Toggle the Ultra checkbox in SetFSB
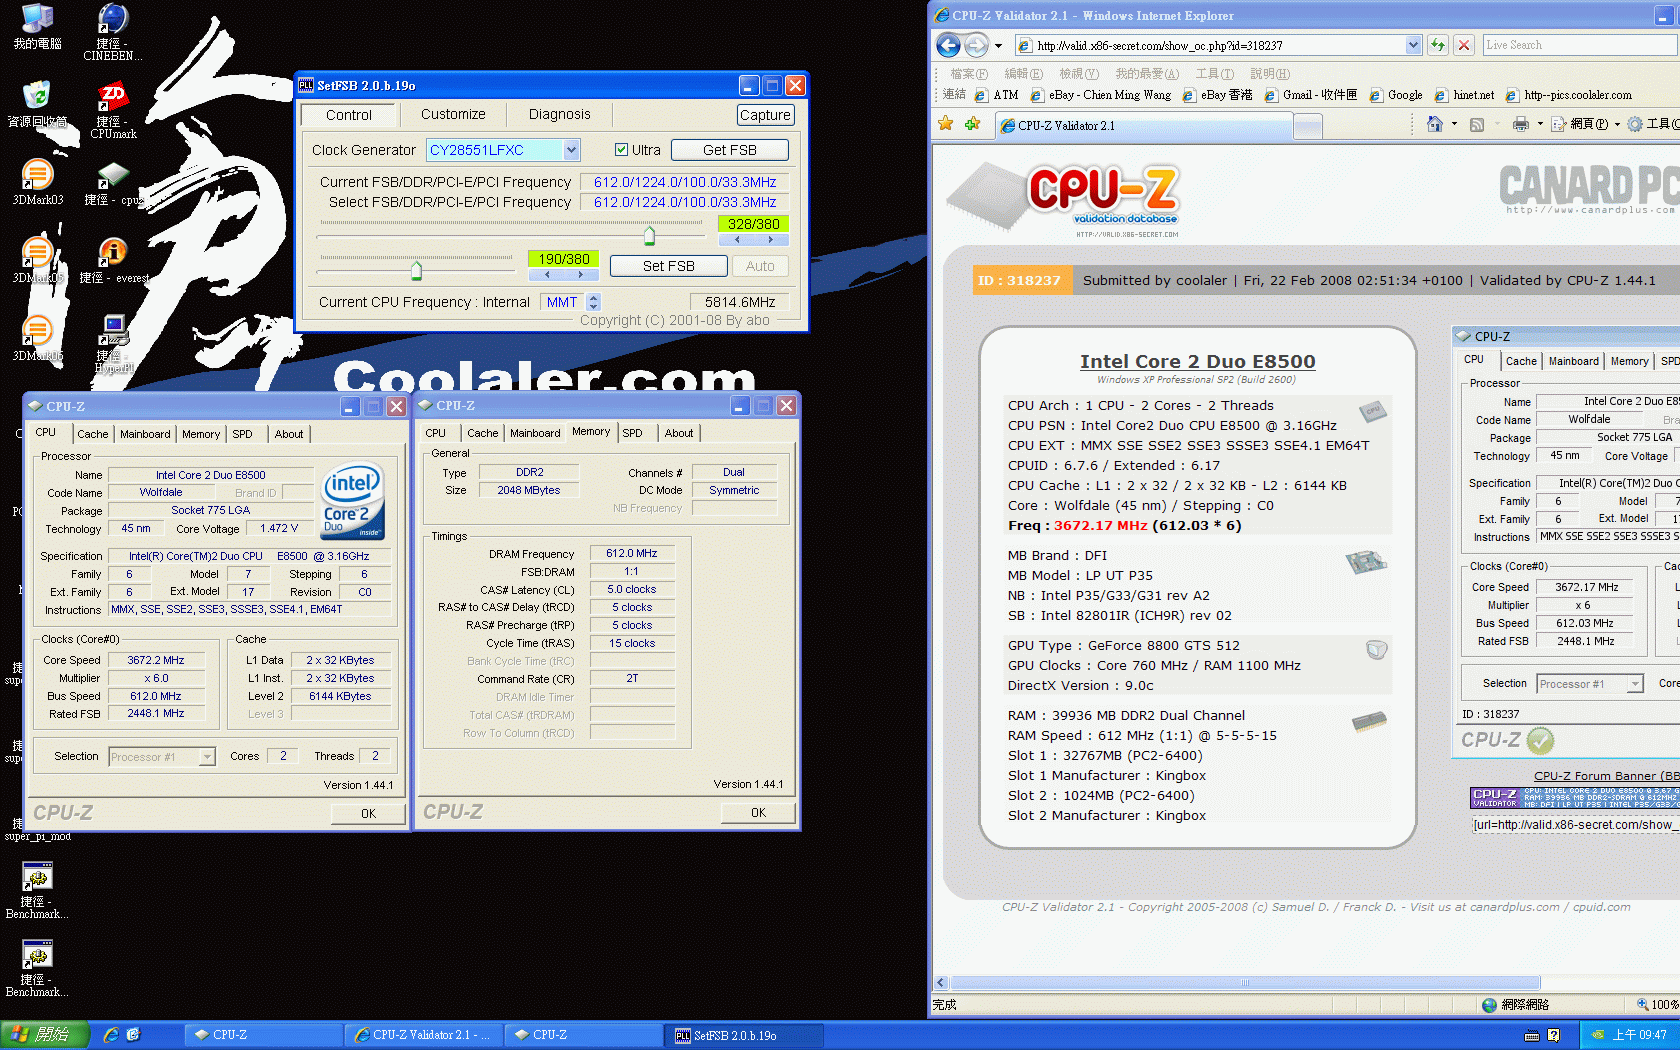The image size is (1680, 1050). pyautogui.click(x=621, y=150)
